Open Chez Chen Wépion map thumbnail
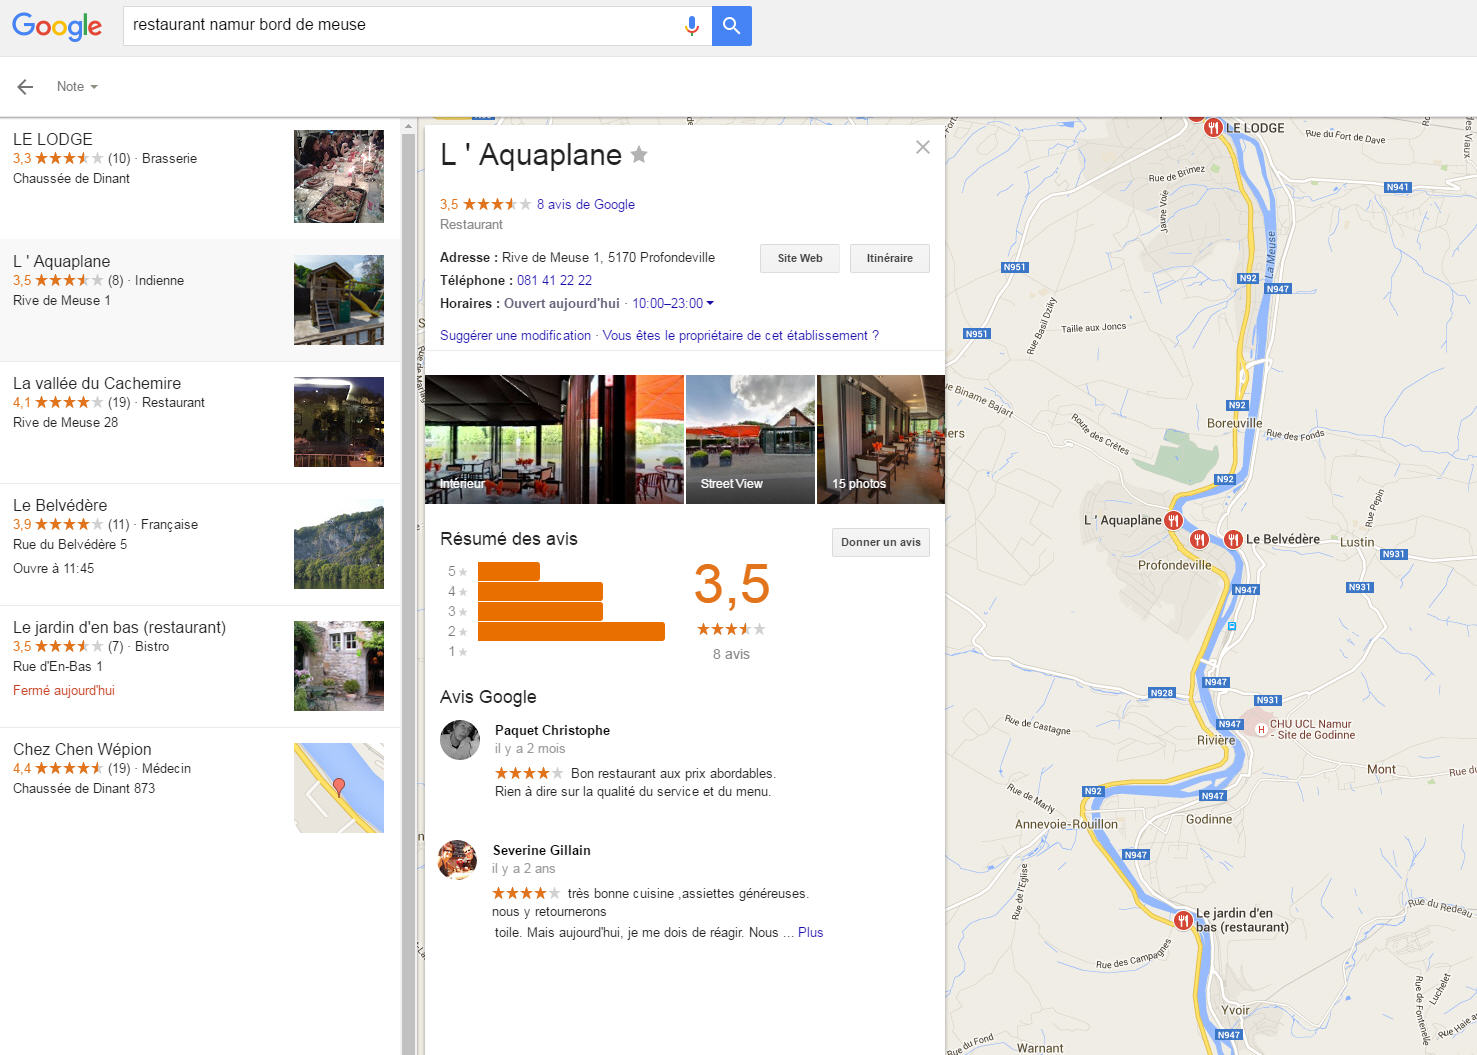Image resolution: width=1477 pixels, height=1055 pixels. [339, 788]
